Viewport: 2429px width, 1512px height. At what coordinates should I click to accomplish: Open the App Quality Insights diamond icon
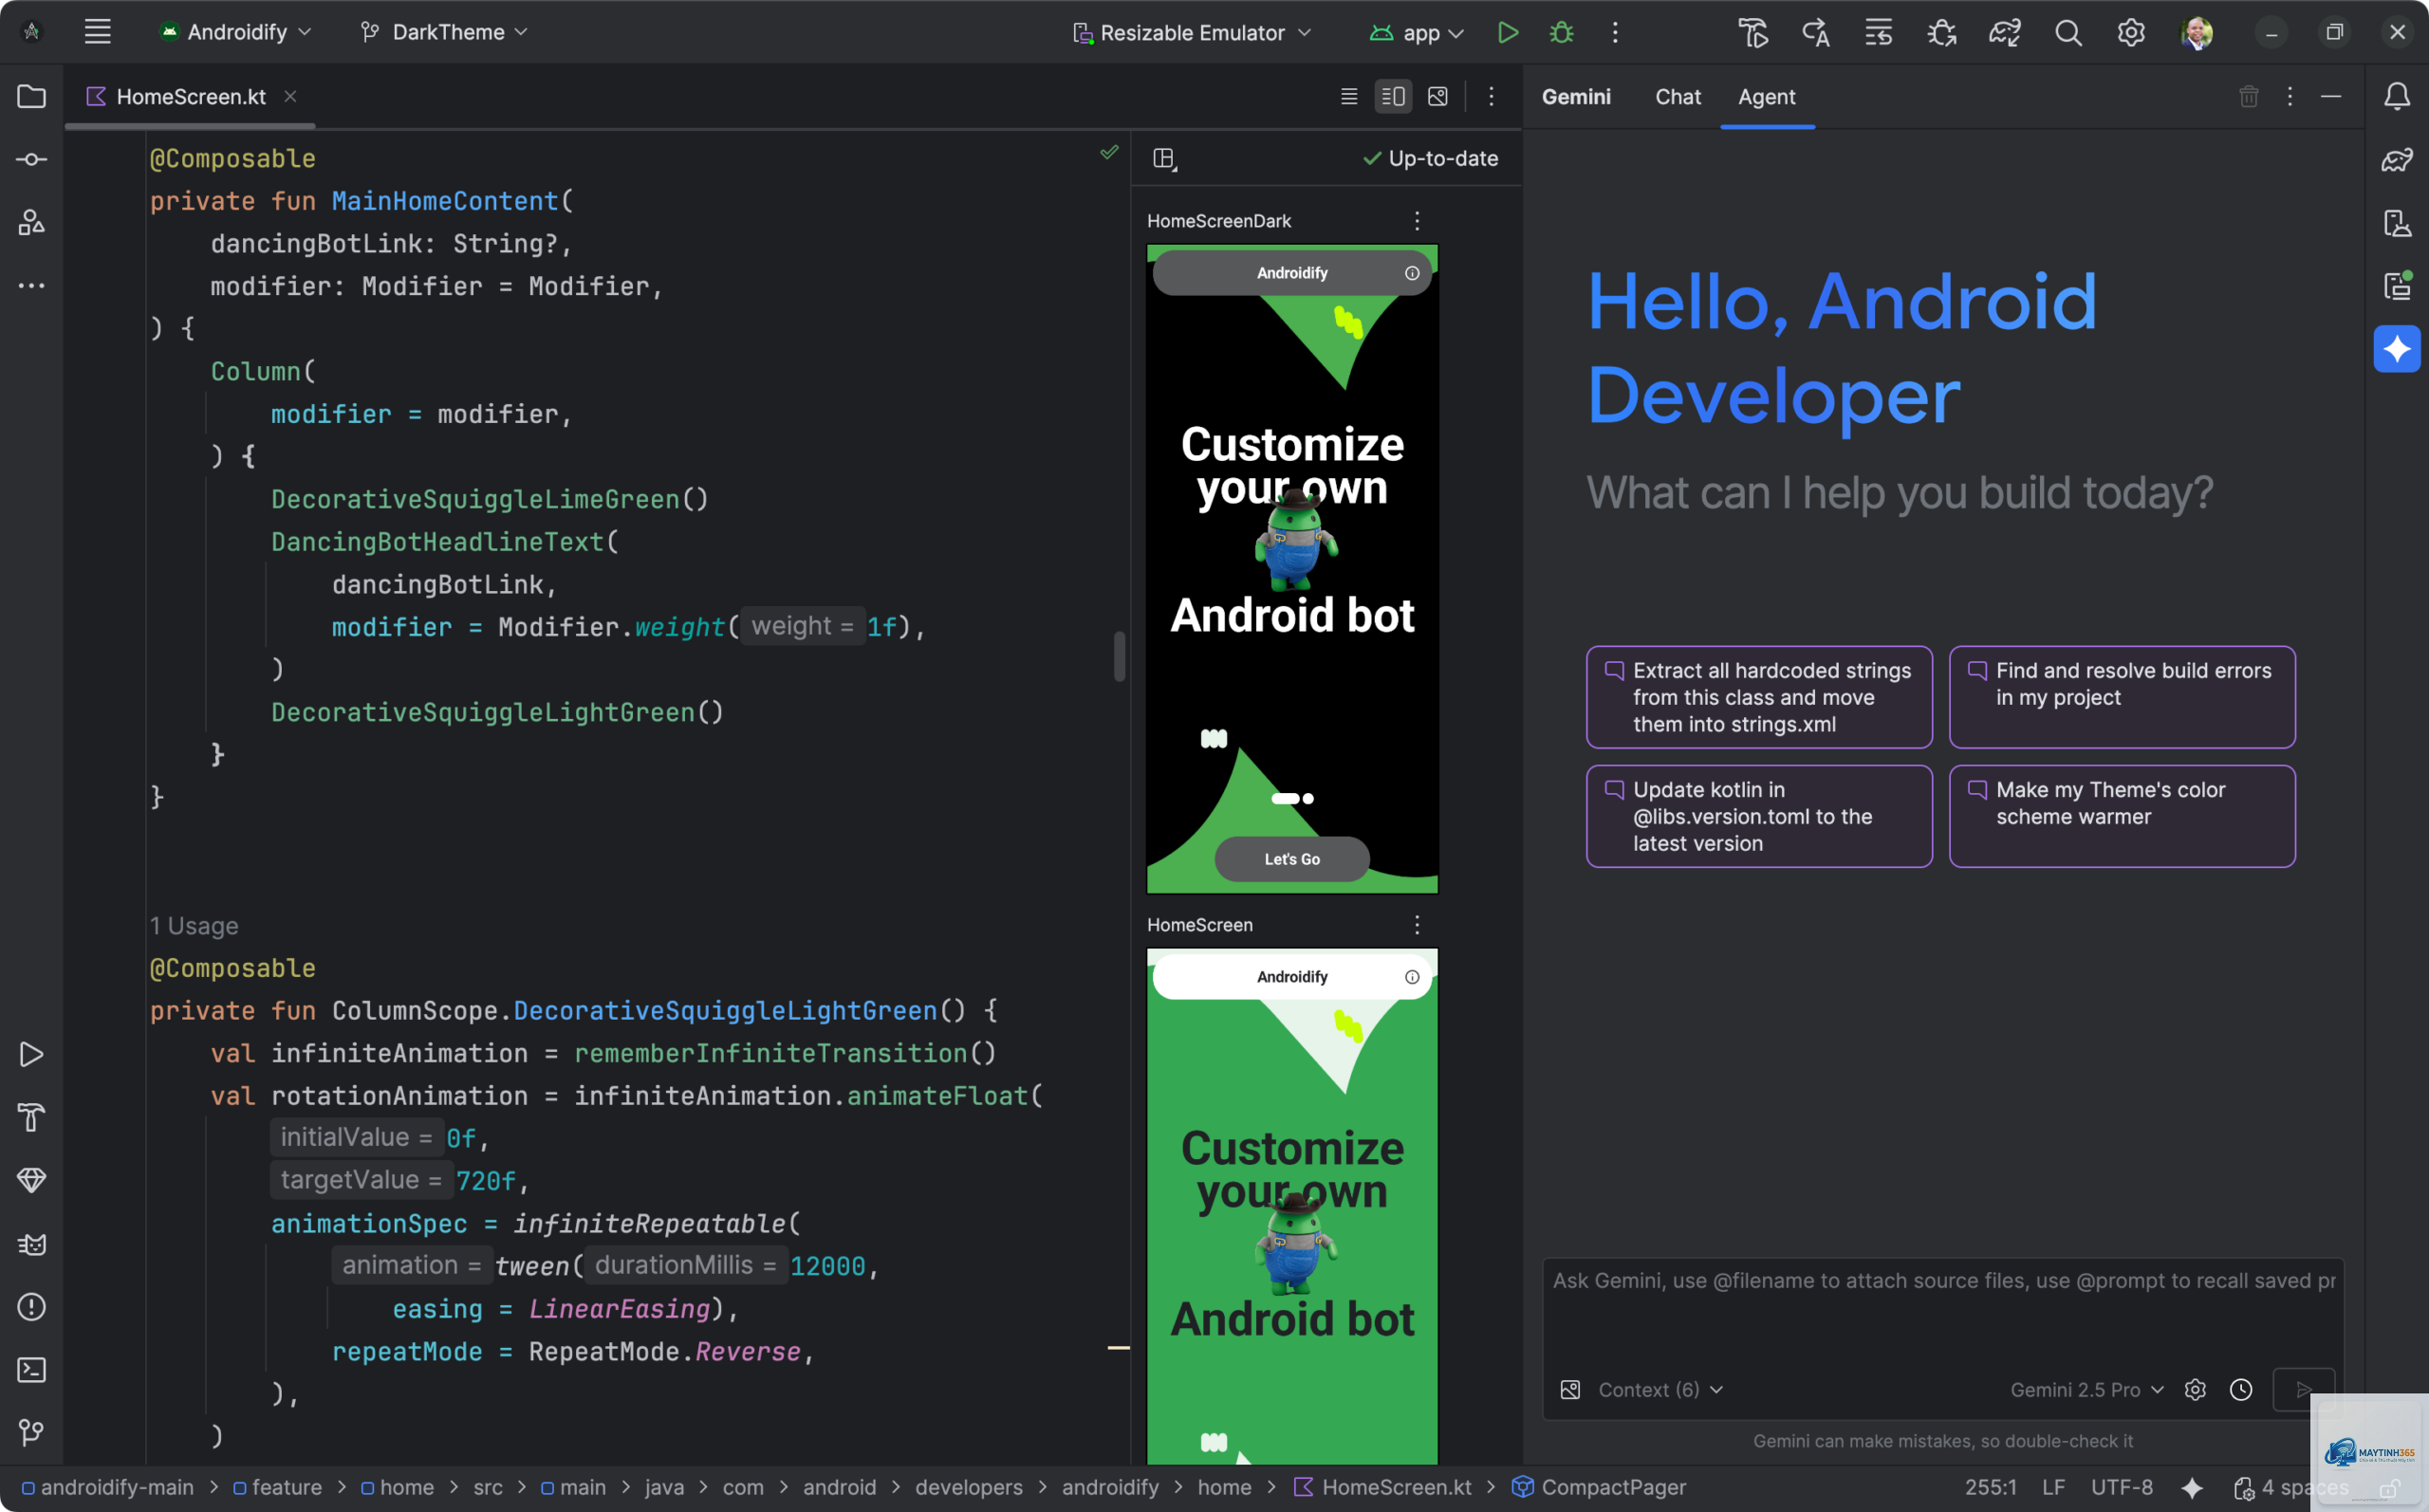pos(31,1181)
